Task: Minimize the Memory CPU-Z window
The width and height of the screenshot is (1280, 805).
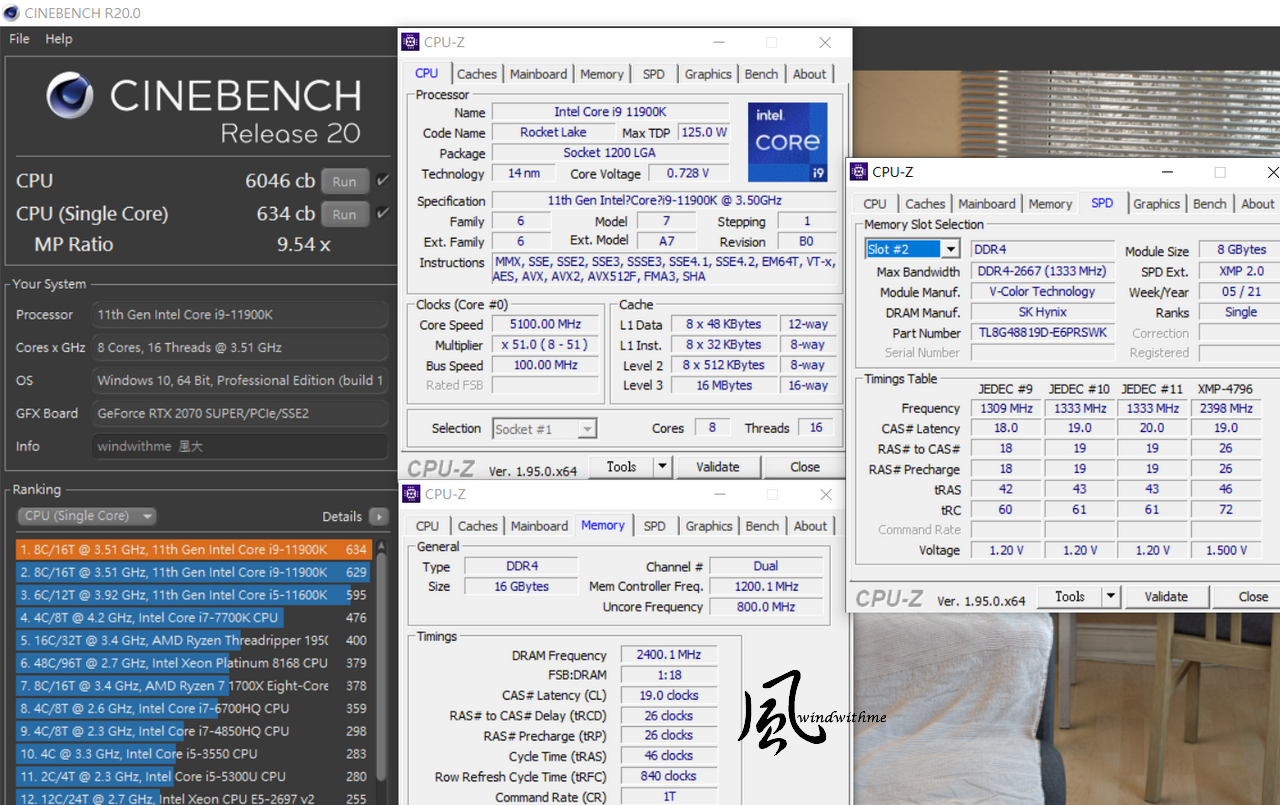Action: point(718,495)
